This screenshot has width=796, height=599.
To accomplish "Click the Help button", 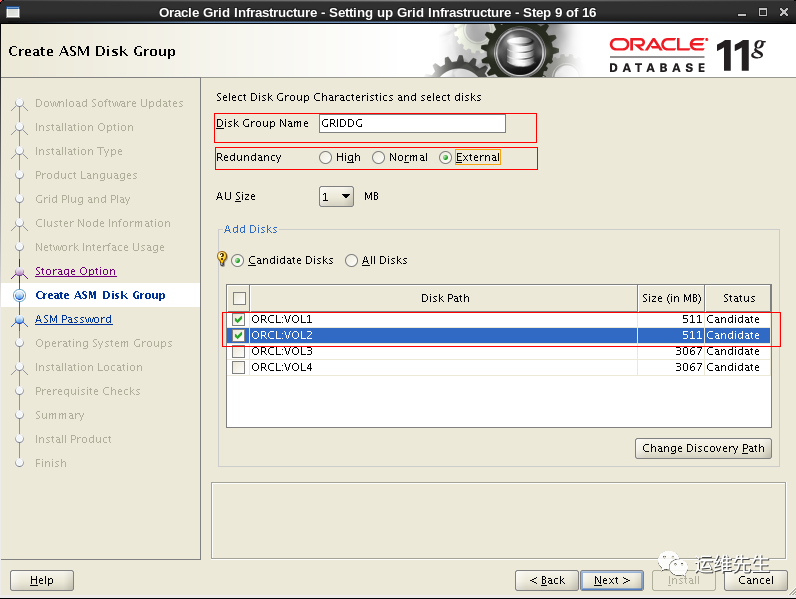I will click(x=42, y=580).
